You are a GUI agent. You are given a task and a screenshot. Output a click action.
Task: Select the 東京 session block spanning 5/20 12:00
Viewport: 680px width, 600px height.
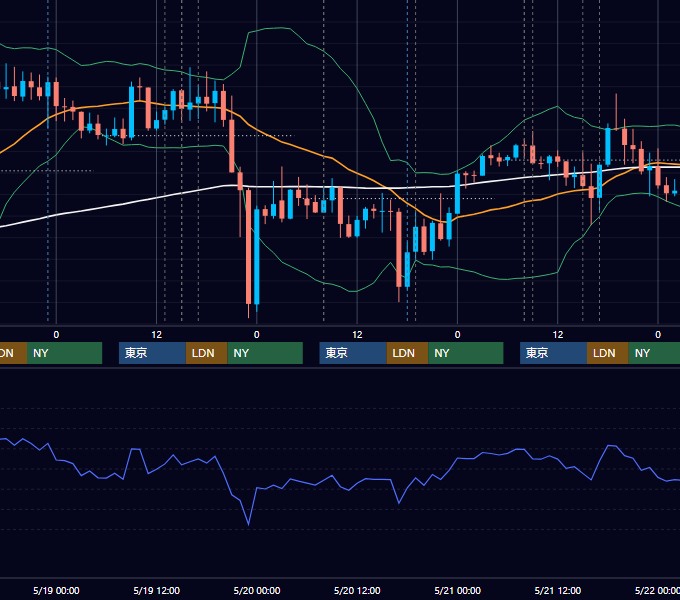353,353
